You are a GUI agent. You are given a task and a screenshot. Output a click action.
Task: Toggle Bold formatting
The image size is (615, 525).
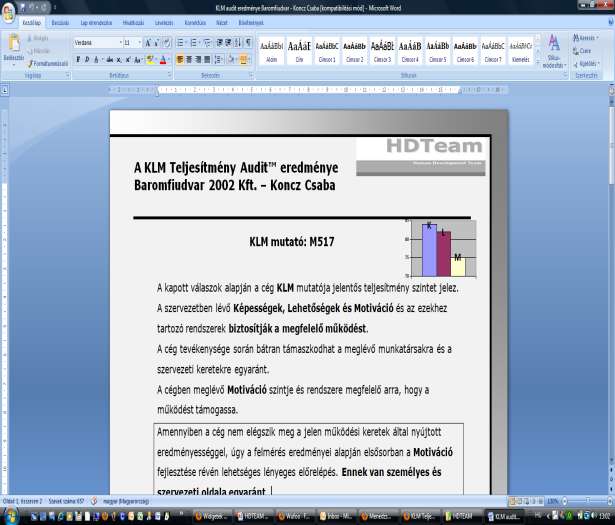point(78,60)
